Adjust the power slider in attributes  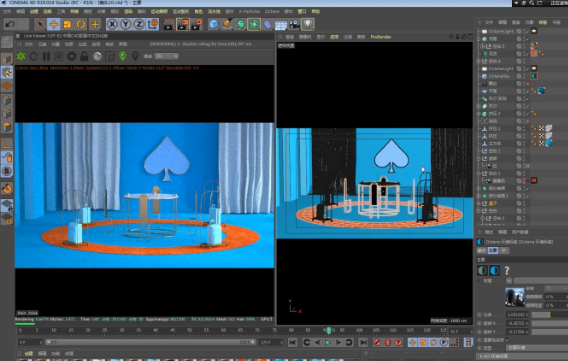tap(550, 315)
